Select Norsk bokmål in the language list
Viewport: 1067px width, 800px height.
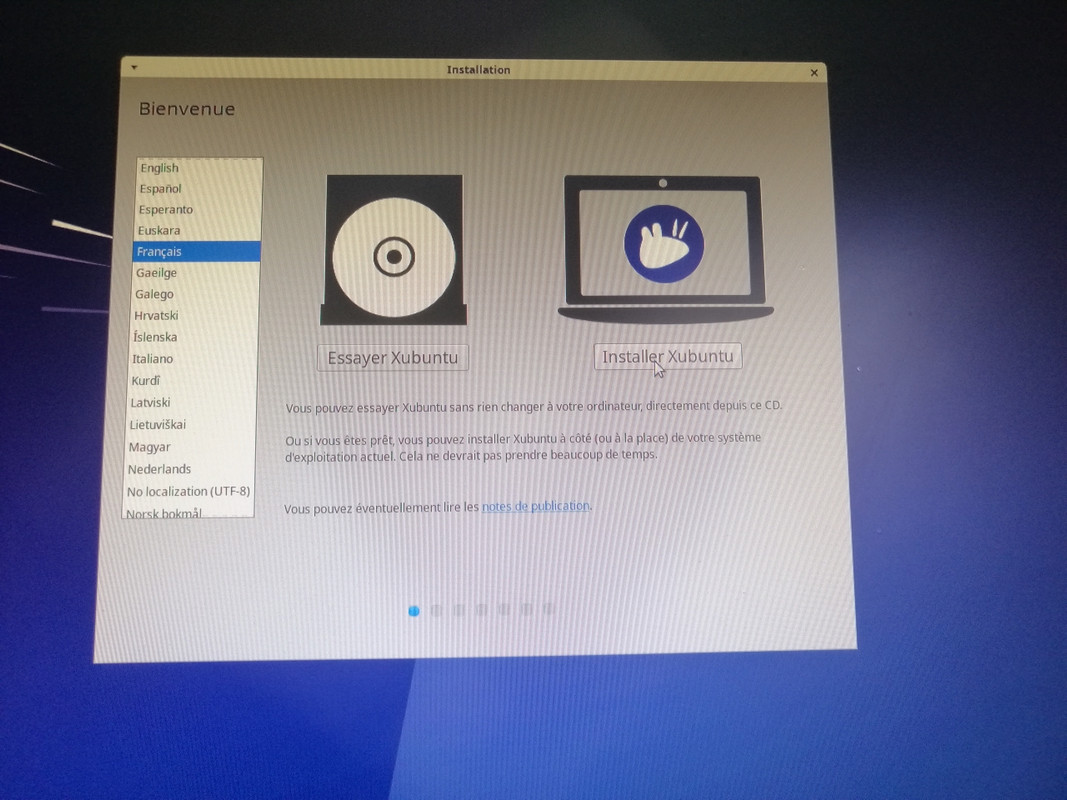click(188, 512)
